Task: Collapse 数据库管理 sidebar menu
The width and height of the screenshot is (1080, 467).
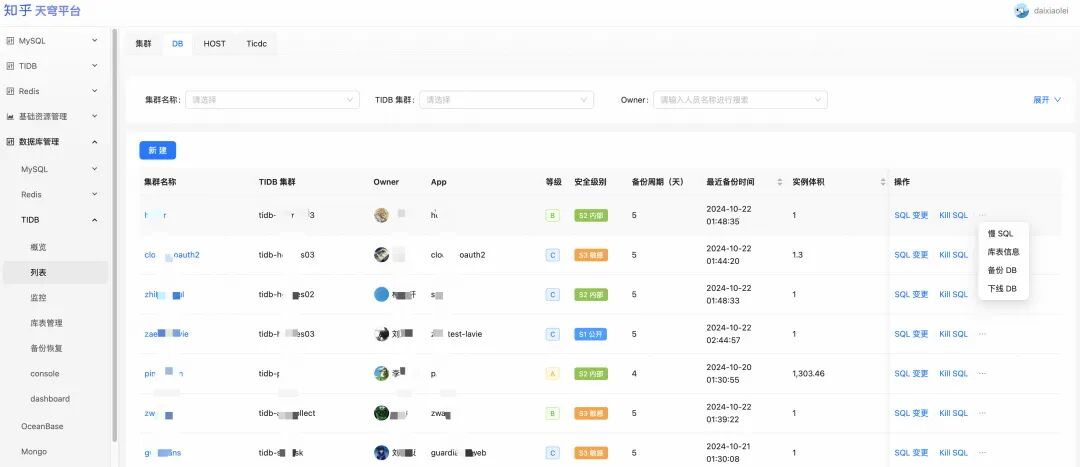Action: point(94,142)
